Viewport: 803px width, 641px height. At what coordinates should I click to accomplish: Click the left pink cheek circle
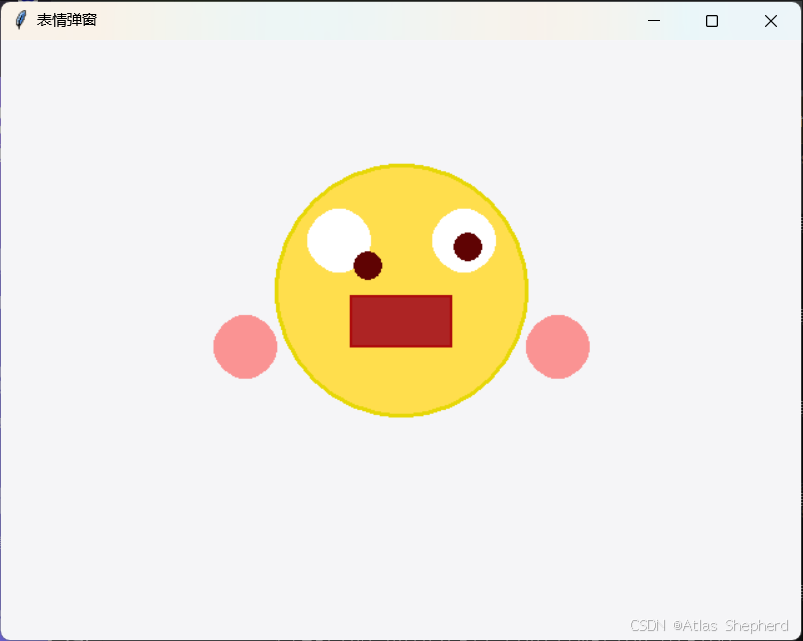245,347
